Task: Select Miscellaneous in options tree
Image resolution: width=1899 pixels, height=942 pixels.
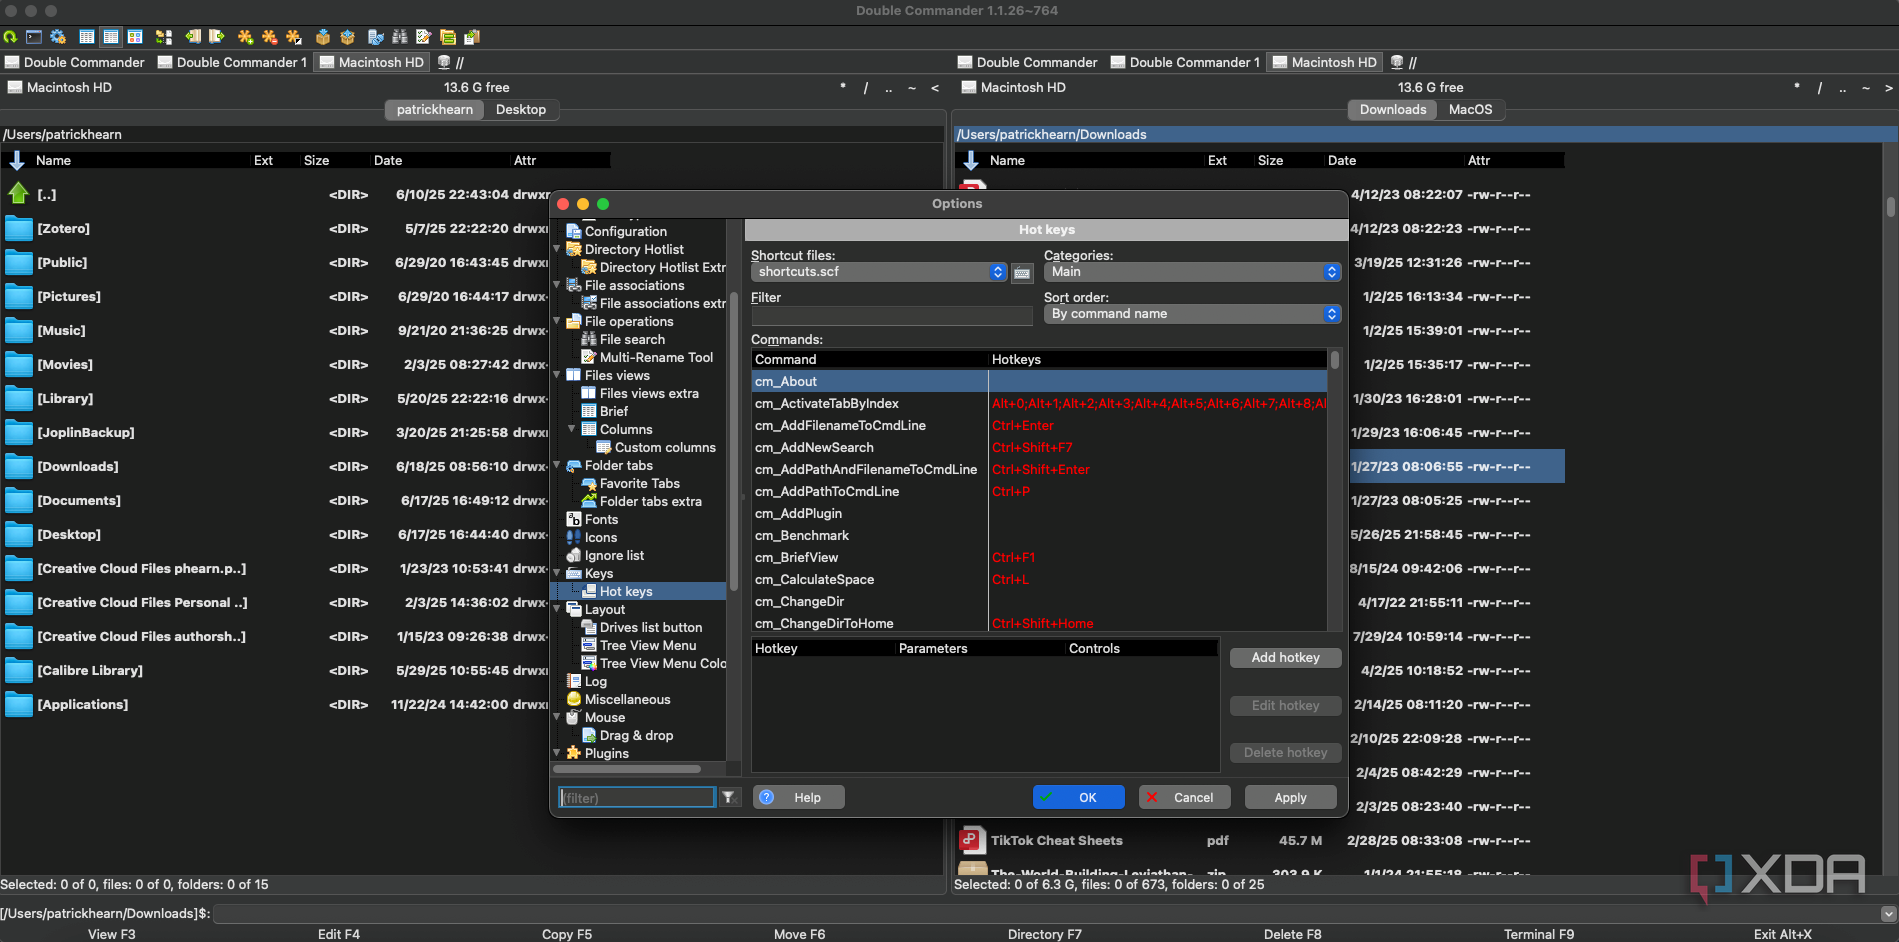Action: point(627,700)
